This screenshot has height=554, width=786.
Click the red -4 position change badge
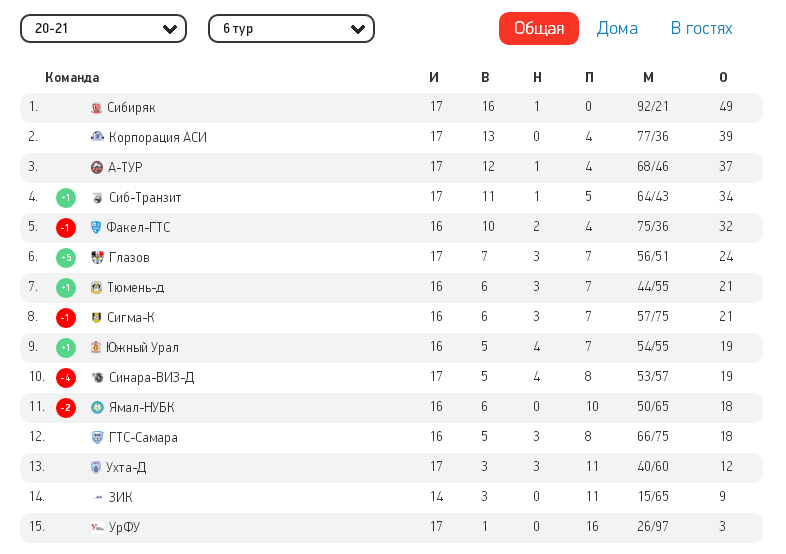pos(66,378)
